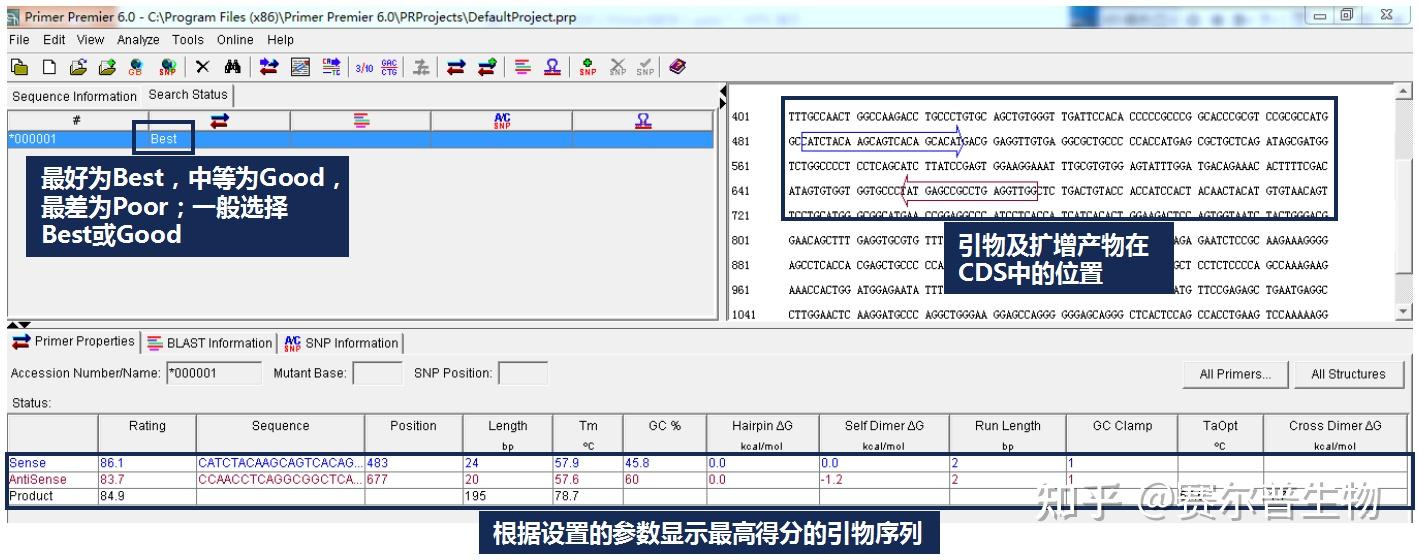This screenshot has width=1418, height=560.
Task: Switch to the Sequence Information tab
Action: click(x=74, y=97)
